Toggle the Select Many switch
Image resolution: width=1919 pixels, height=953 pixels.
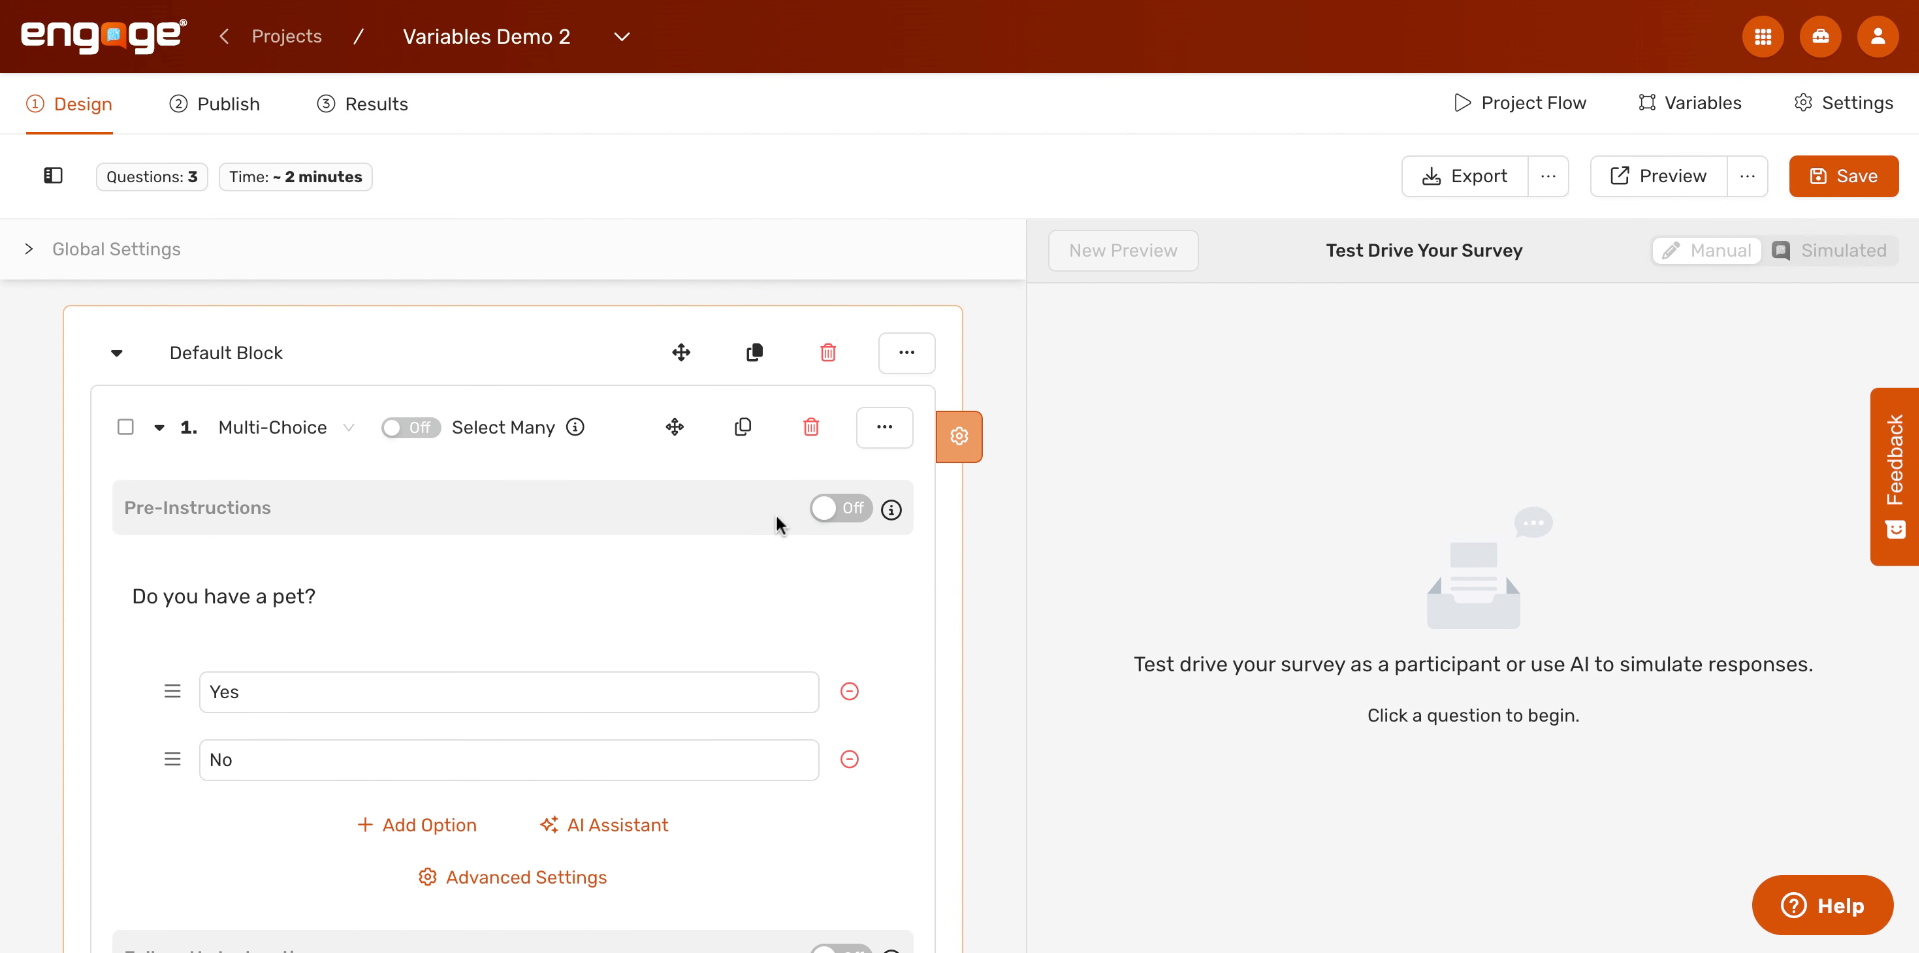tap(410, 427)
